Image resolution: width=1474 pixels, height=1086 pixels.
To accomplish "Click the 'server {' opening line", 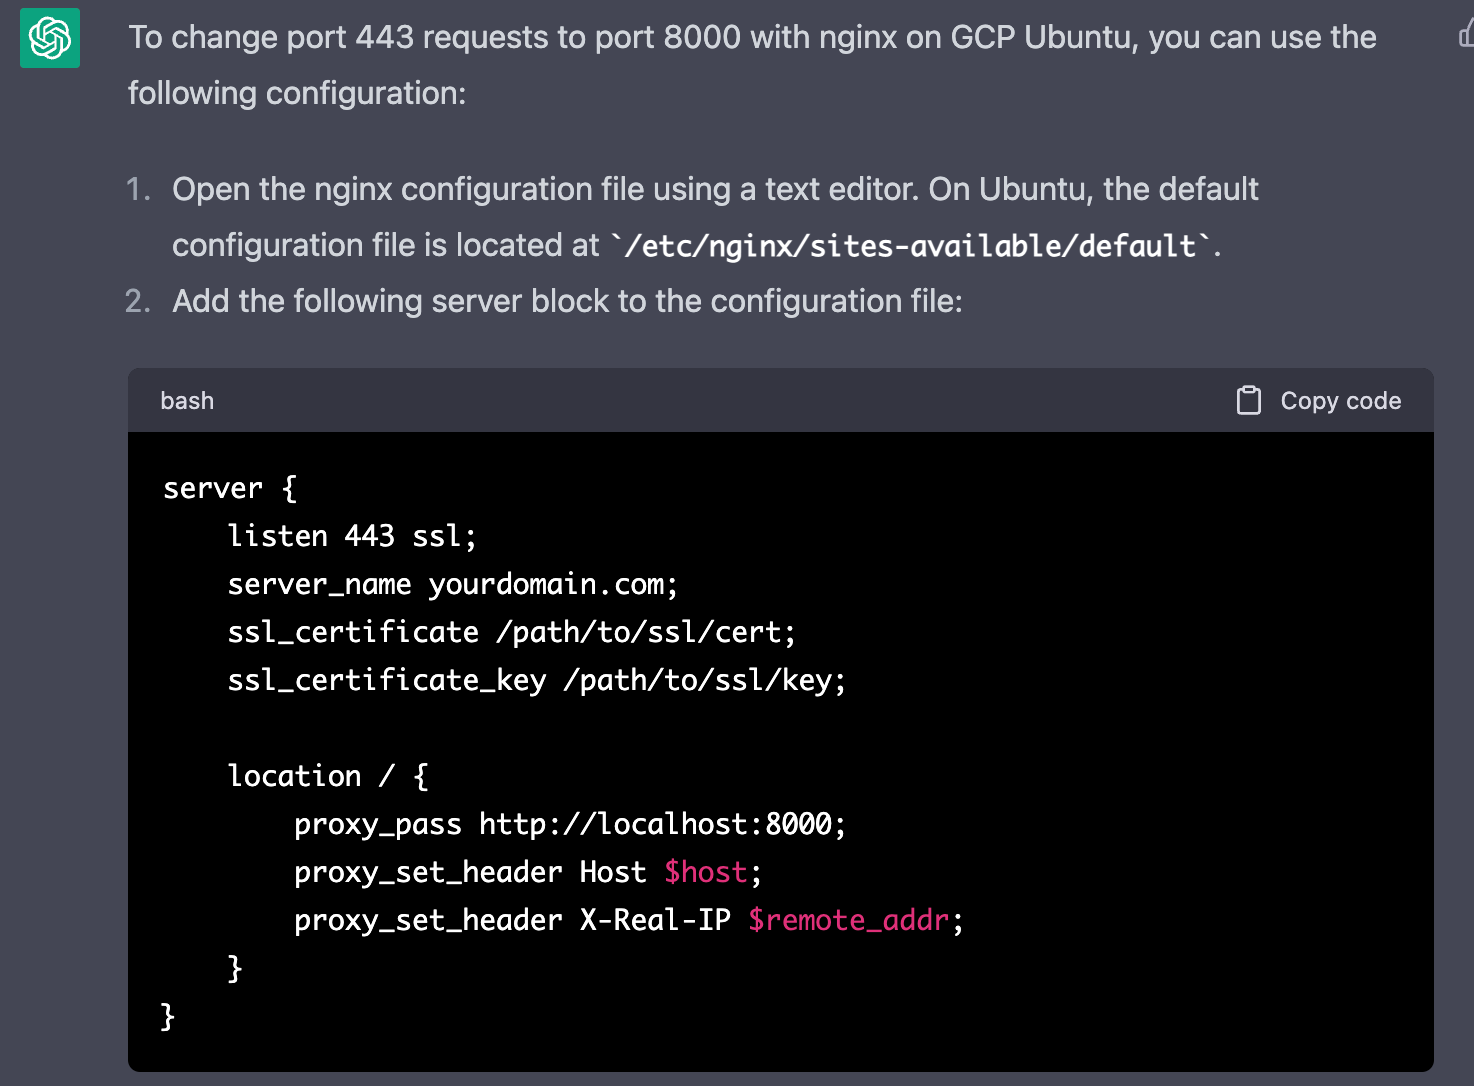I will pyautogui.click(x=230, y=488).
